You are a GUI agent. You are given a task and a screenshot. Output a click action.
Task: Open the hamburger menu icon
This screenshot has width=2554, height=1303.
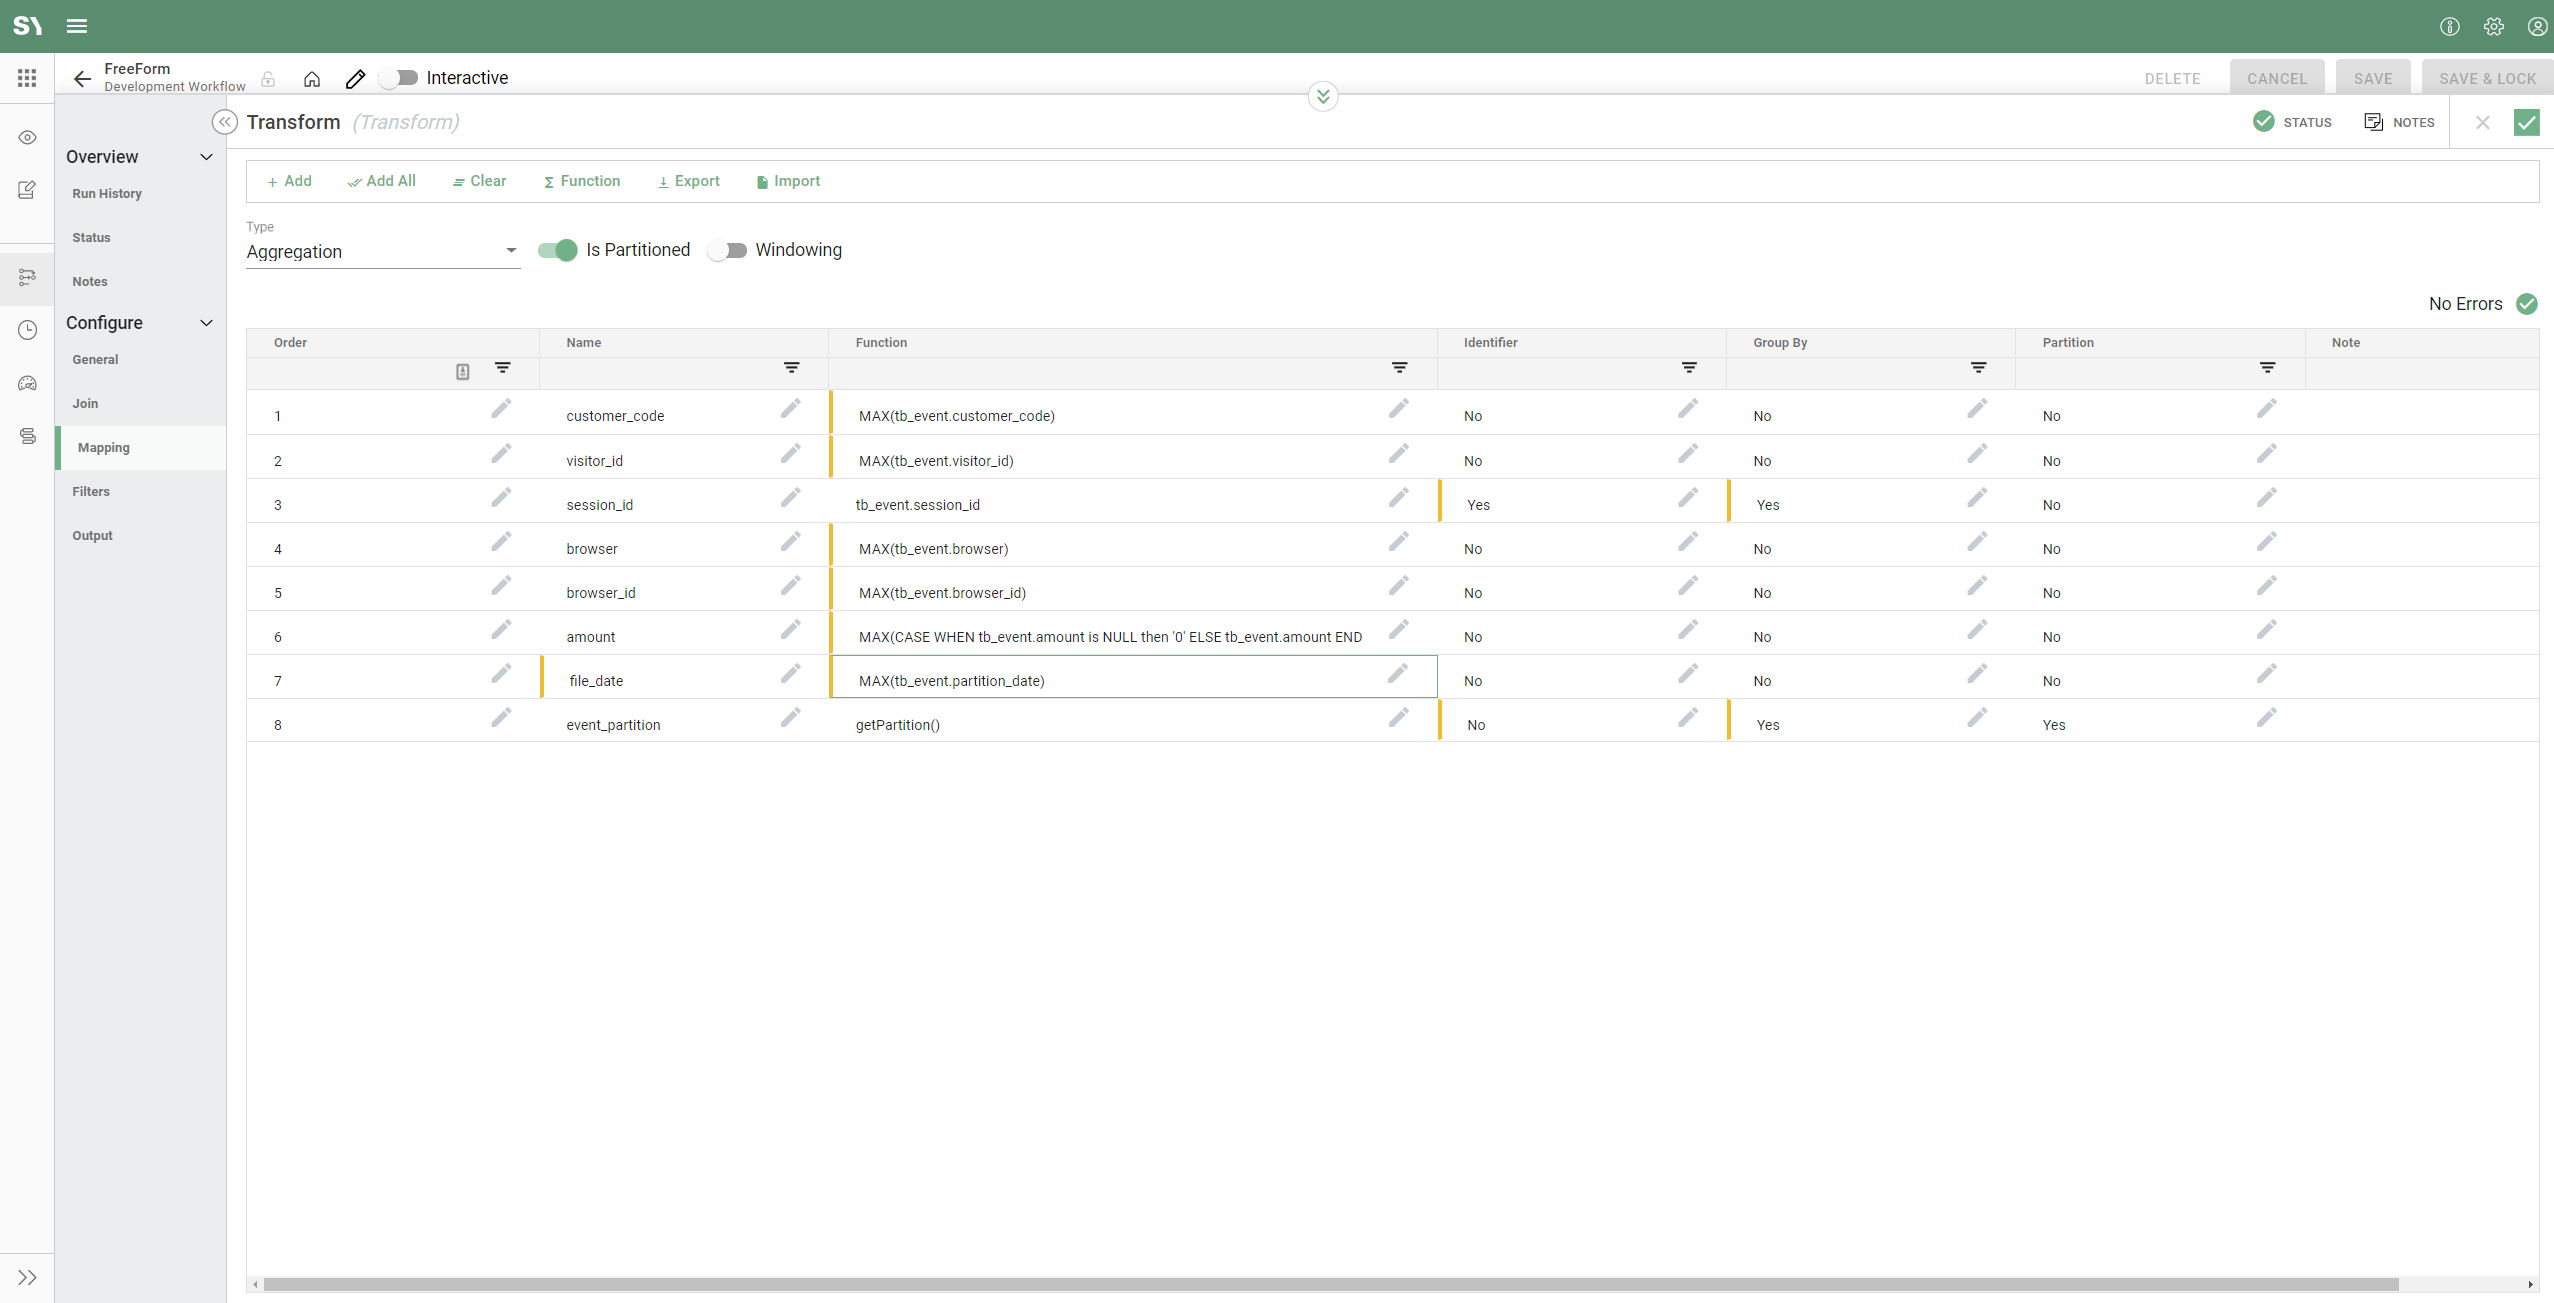(x=77, y=27)
